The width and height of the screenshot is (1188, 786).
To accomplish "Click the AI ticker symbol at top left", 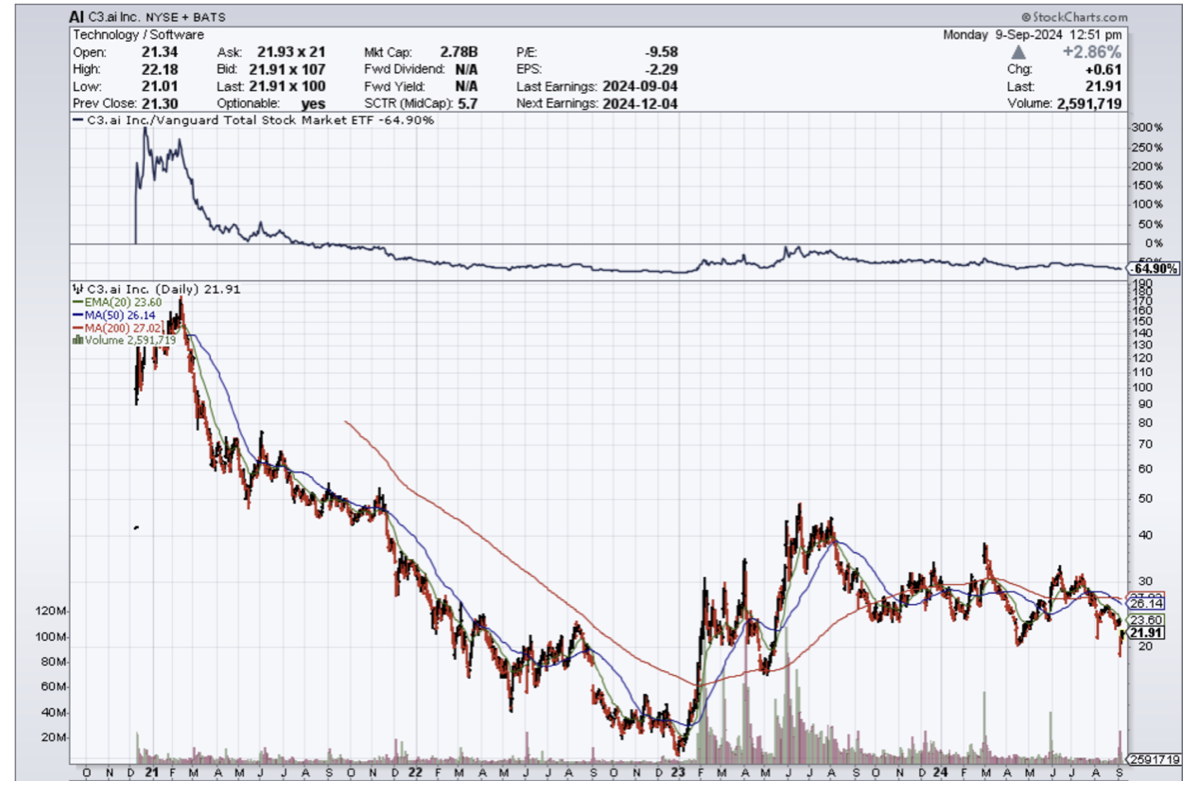I will (x=77, y=17).
